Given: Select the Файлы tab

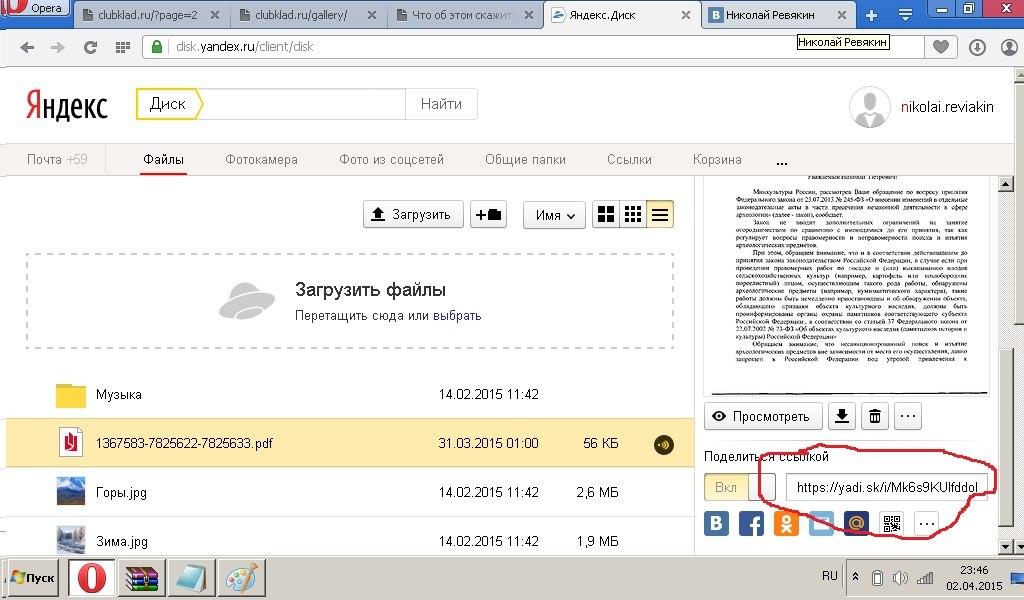Looking at the screenshot, I should tap(163, 159).
